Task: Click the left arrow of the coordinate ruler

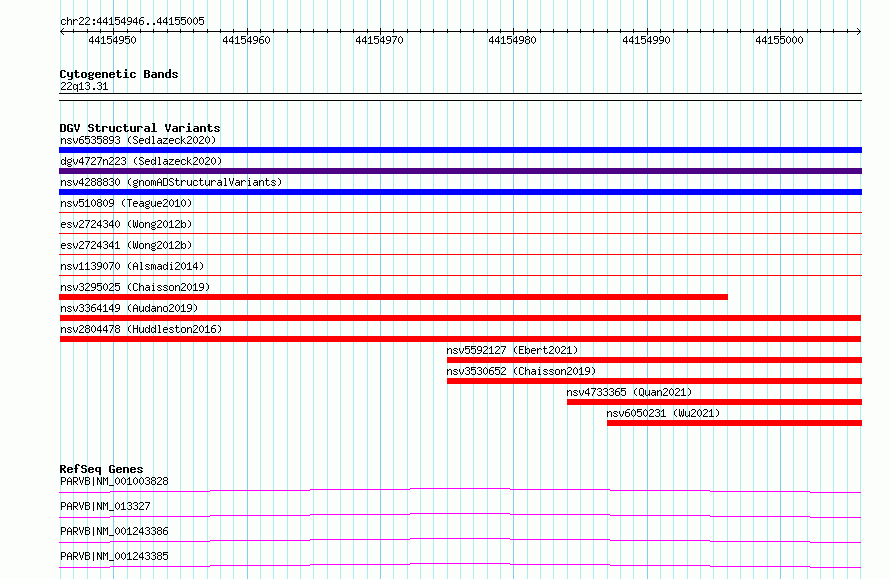Action: (x=62, y=32)
